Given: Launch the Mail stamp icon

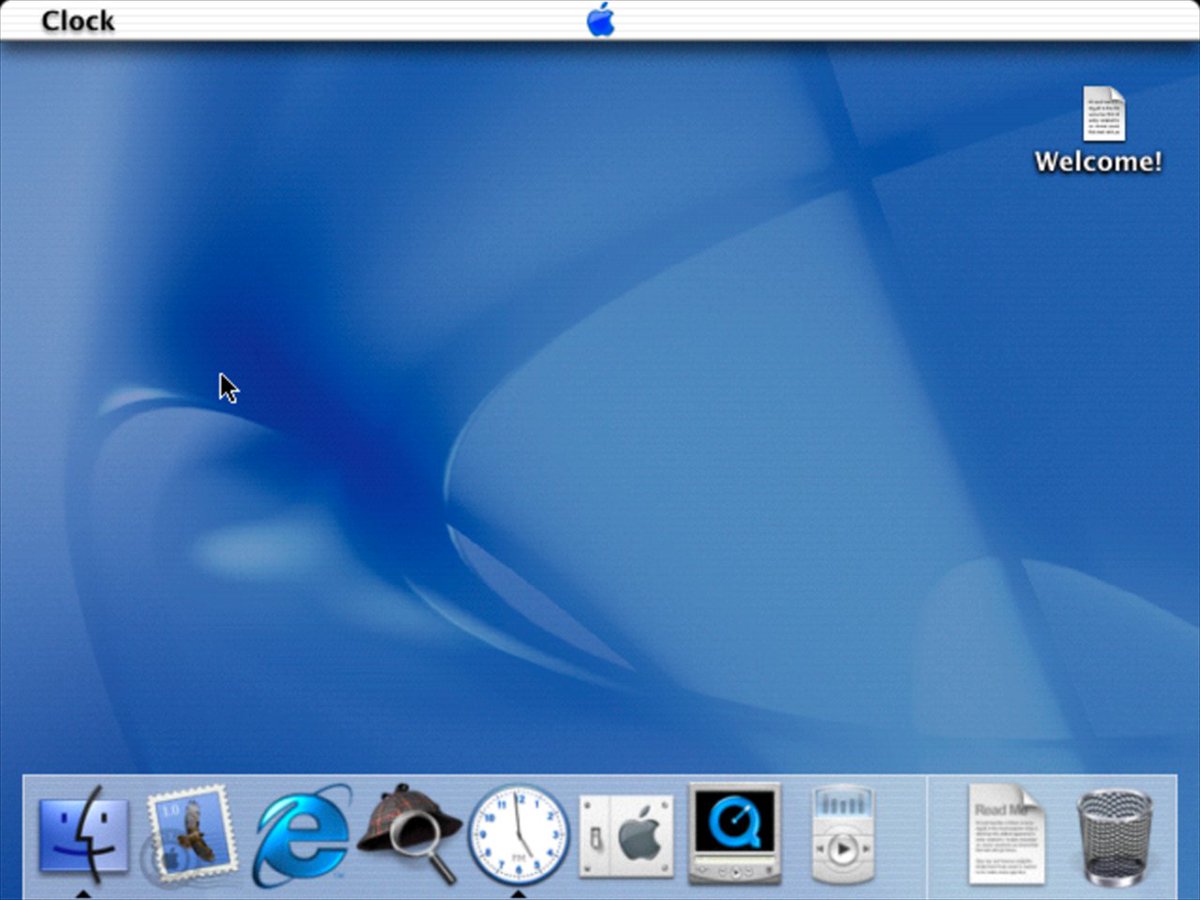Looking at the screenshot, I should (x=190, y=836).
